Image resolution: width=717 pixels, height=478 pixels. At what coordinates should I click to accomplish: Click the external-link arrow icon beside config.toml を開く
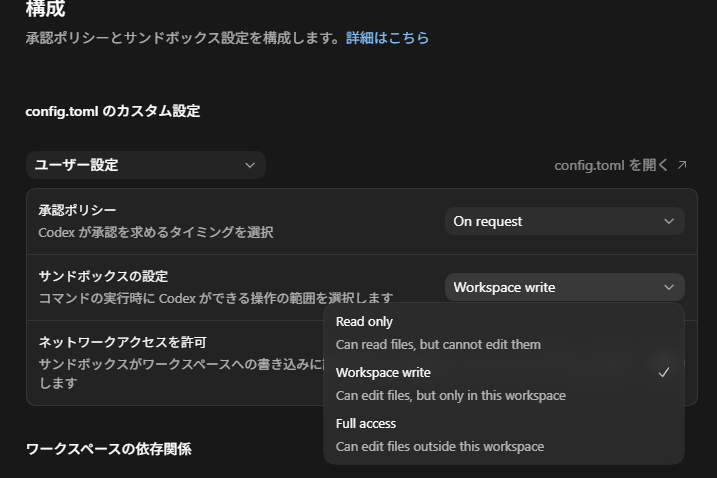coord(682,165)
